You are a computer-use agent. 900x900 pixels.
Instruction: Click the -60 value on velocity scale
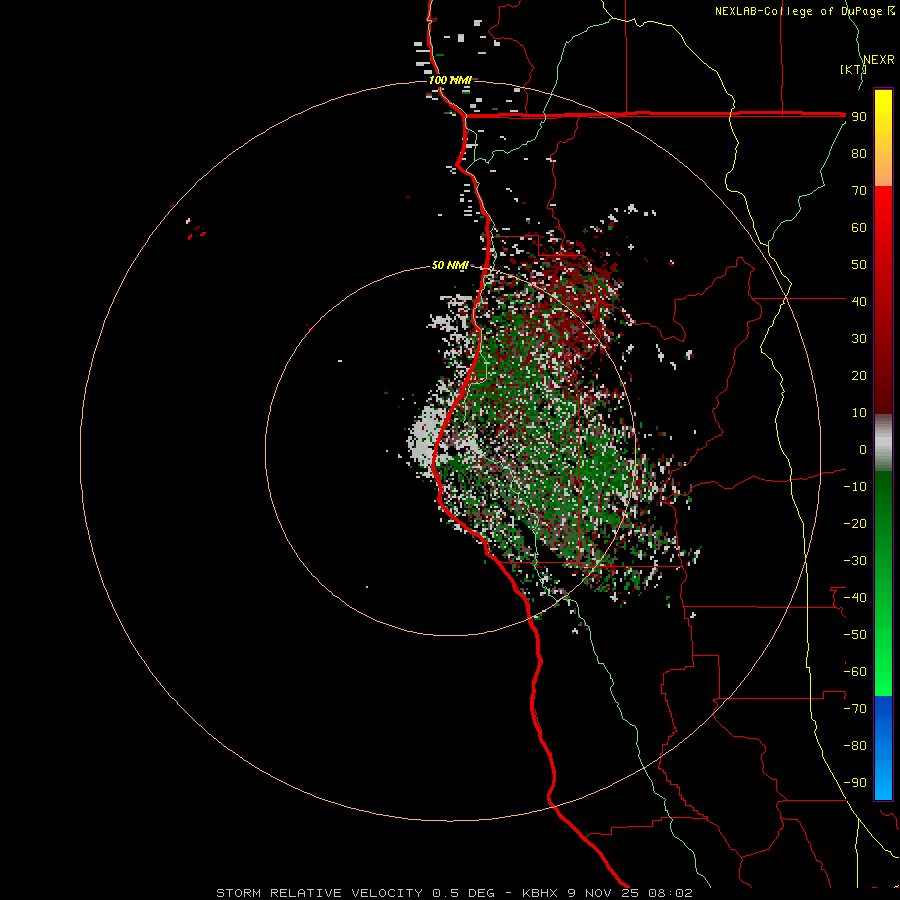coord(855,672)
